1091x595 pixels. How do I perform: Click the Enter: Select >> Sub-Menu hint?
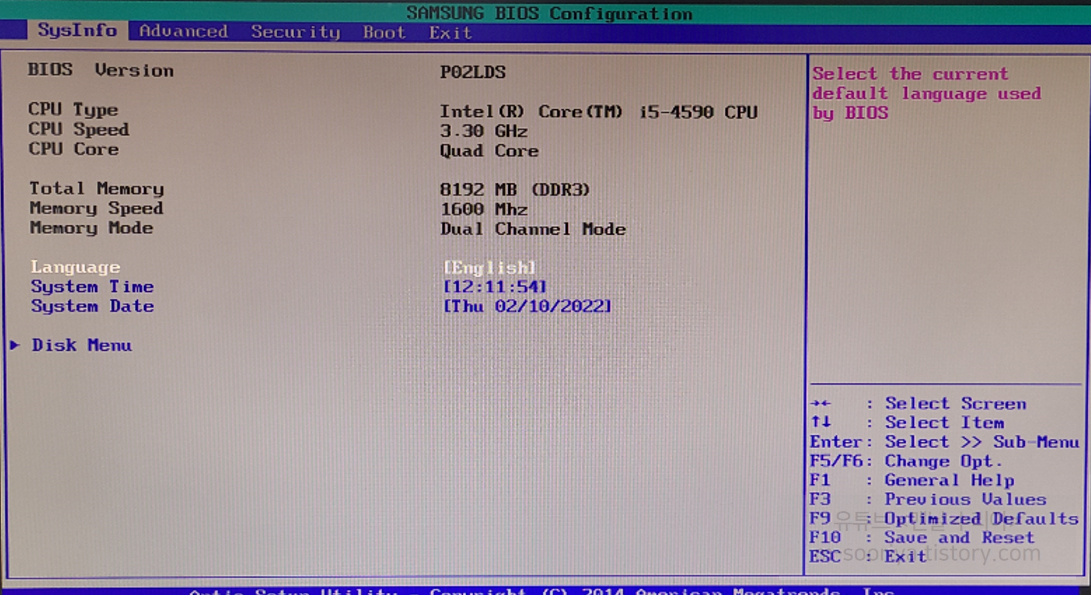[944, 442]
